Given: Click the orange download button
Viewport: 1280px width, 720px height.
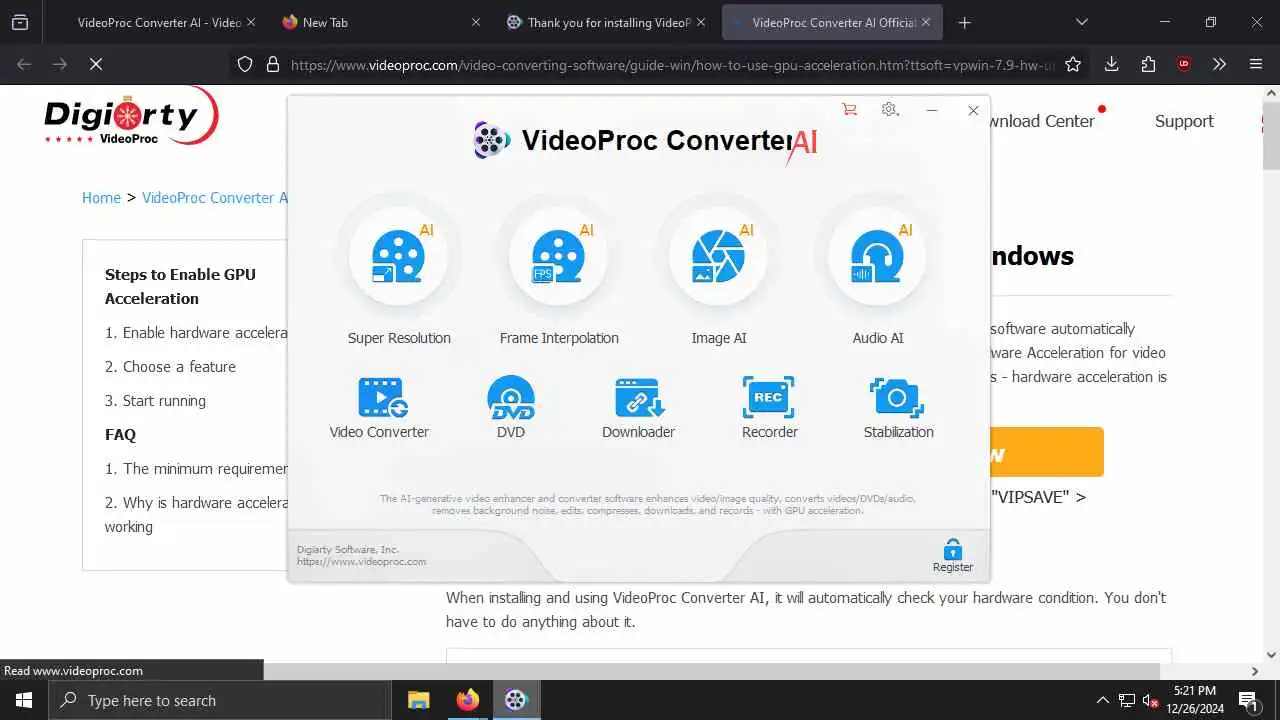Looking at the screenshot, I should (x=1046, y=452).
